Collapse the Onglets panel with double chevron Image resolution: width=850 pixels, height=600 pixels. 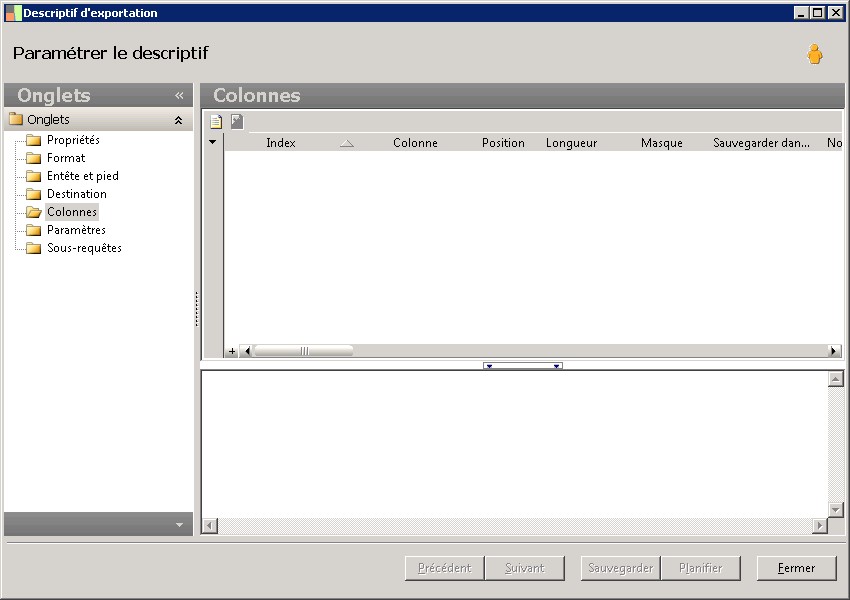(179, 95)
